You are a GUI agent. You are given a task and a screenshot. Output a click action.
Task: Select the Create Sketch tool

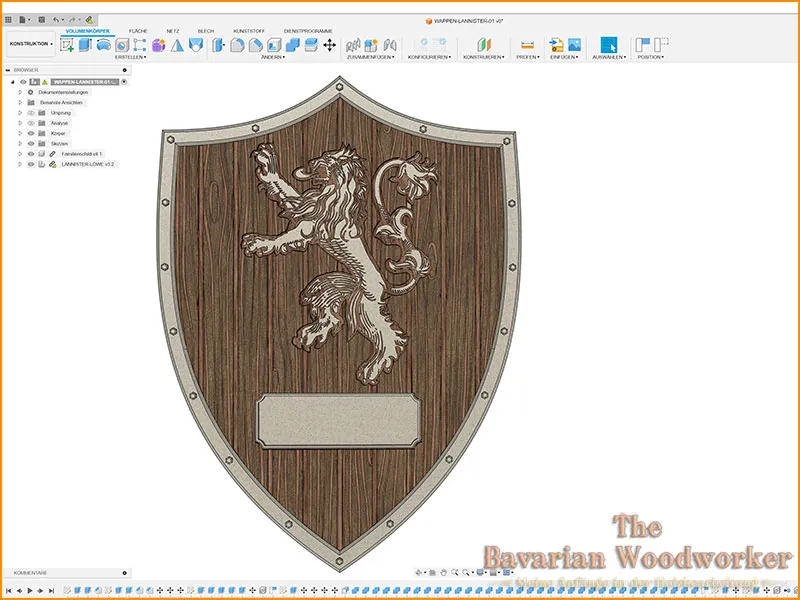67,45
